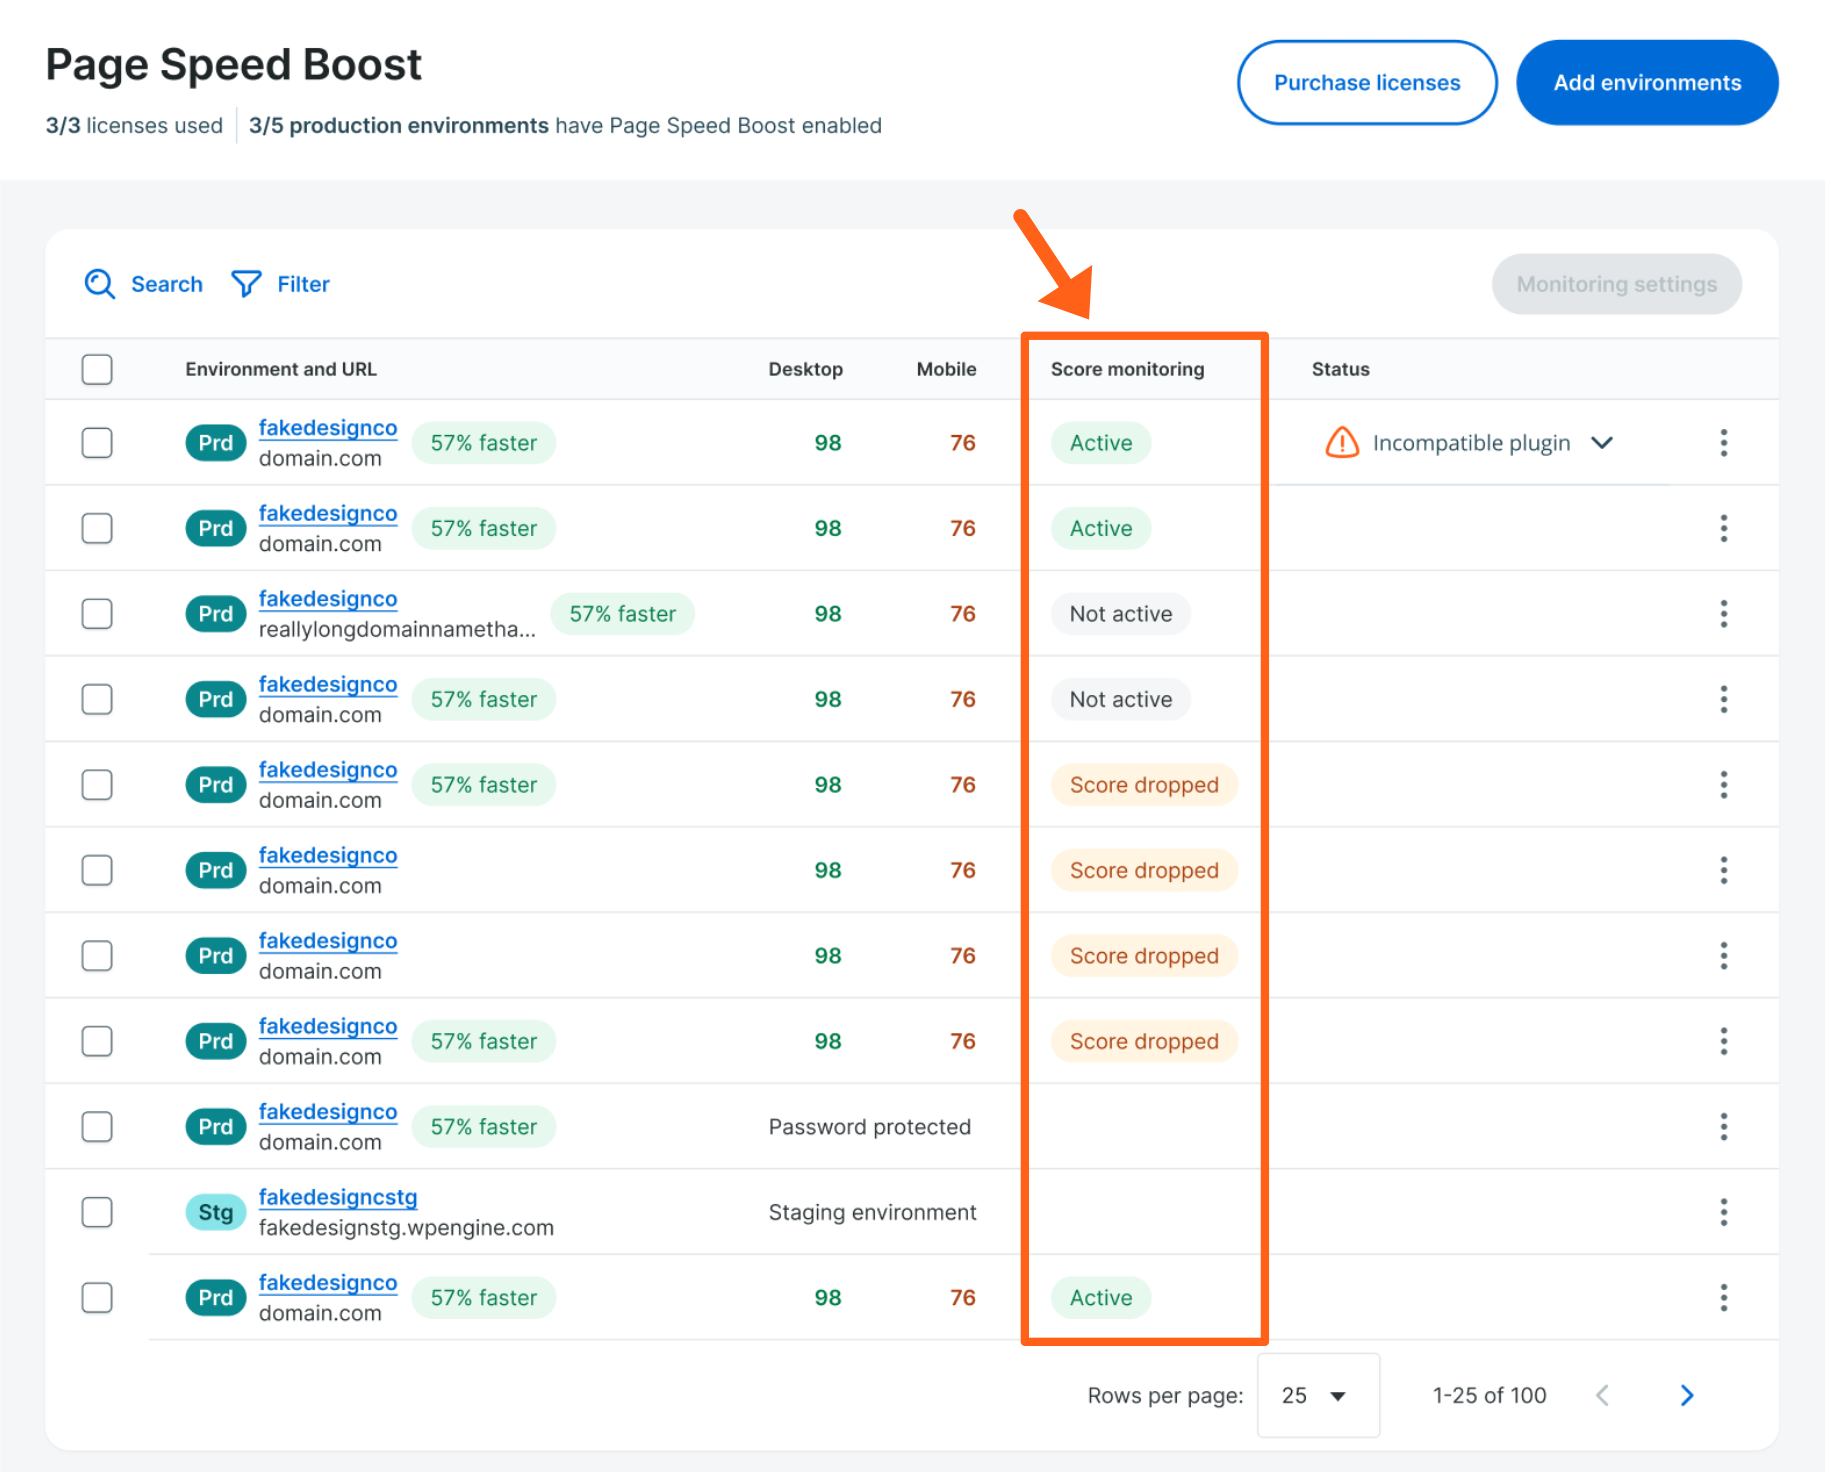Click the Monitoring settings button
The width and height of the screenshot is (1825, 1472).
pyautogui.click(x=1616, y=284)
